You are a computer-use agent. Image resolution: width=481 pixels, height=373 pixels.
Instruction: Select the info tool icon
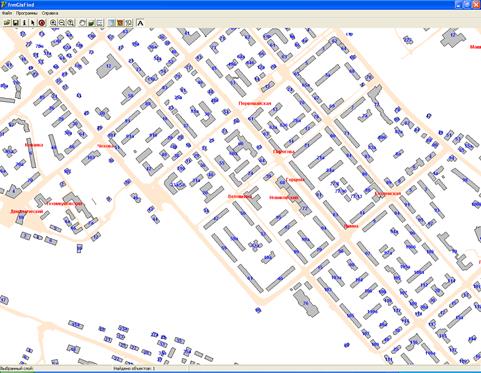pos(24,23)
